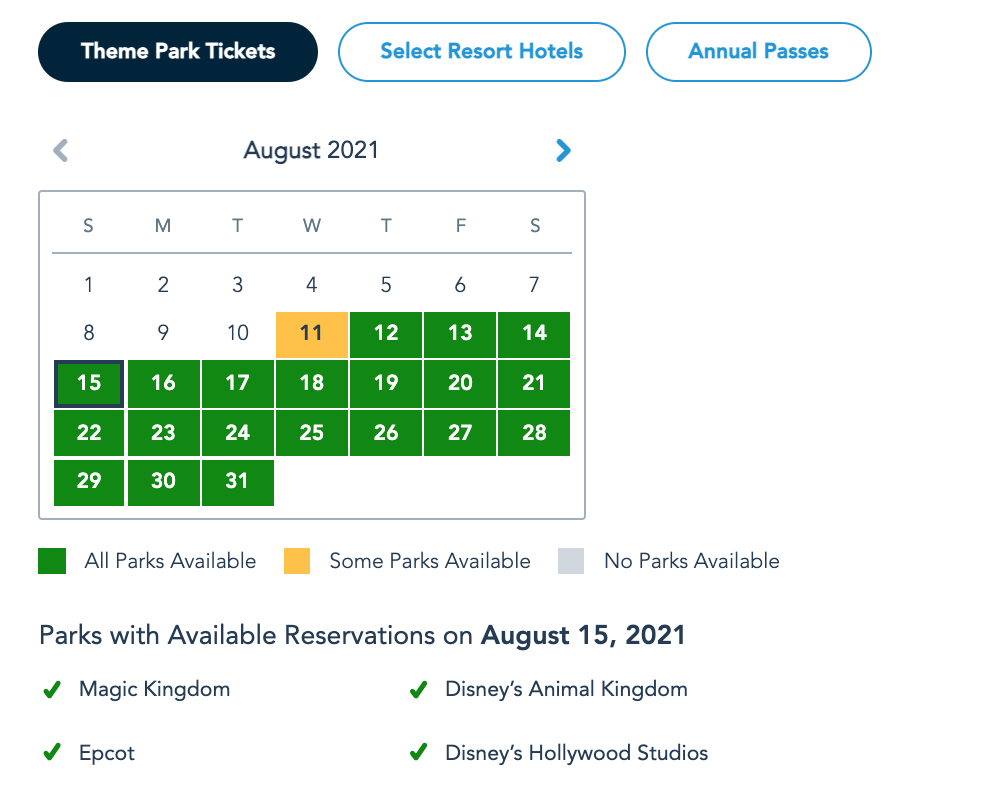Viewport: 992px width, 800px height.
Task: Switch to Annual Passes tab
Action: [x=758, y=51]
